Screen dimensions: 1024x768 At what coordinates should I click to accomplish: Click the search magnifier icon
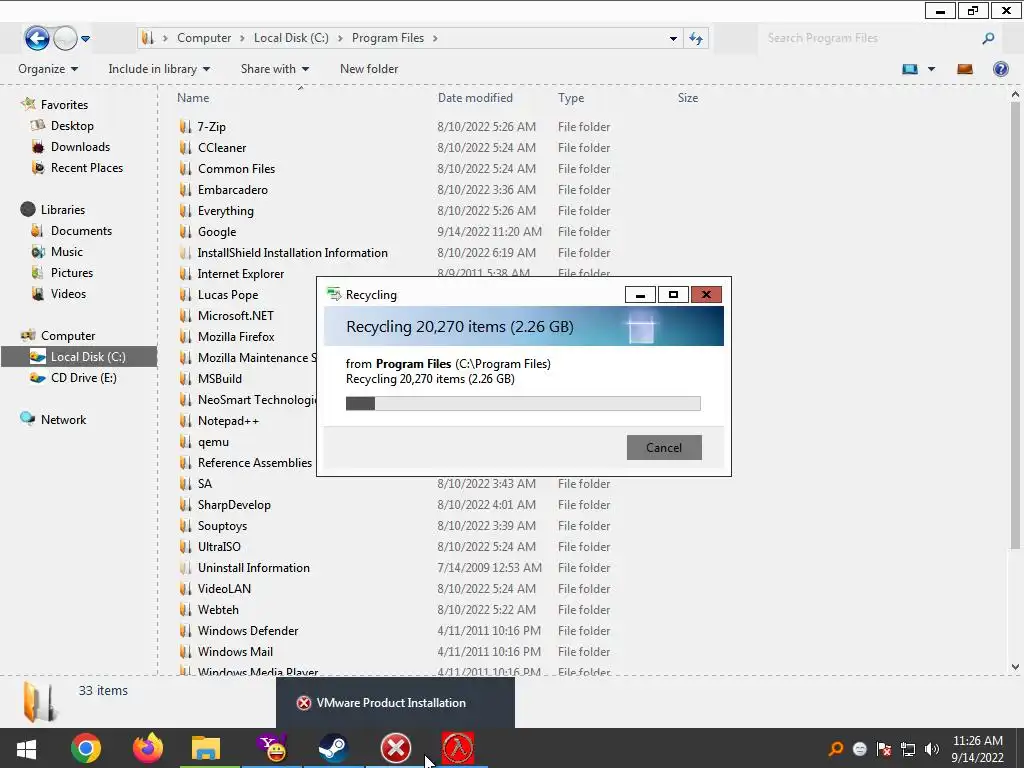coord(988,39)
